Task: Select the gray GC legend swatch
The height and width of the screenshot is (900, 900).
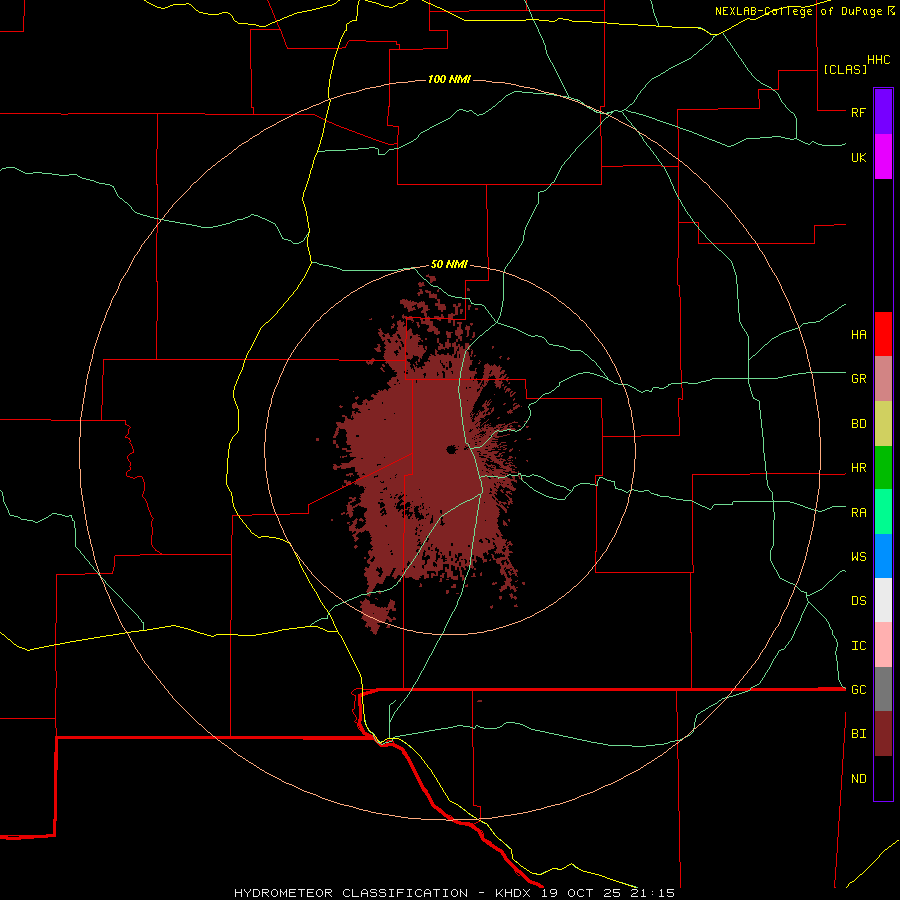Action: [x=883, y=689]
